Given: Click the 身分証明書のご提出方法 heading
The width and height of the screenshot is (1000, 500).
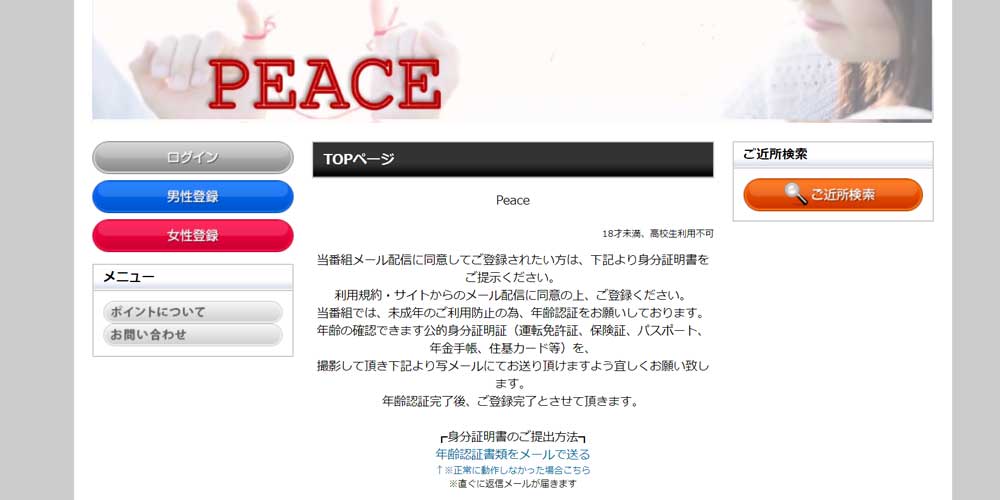Looking at the screenshot, I should coord(513,437).
